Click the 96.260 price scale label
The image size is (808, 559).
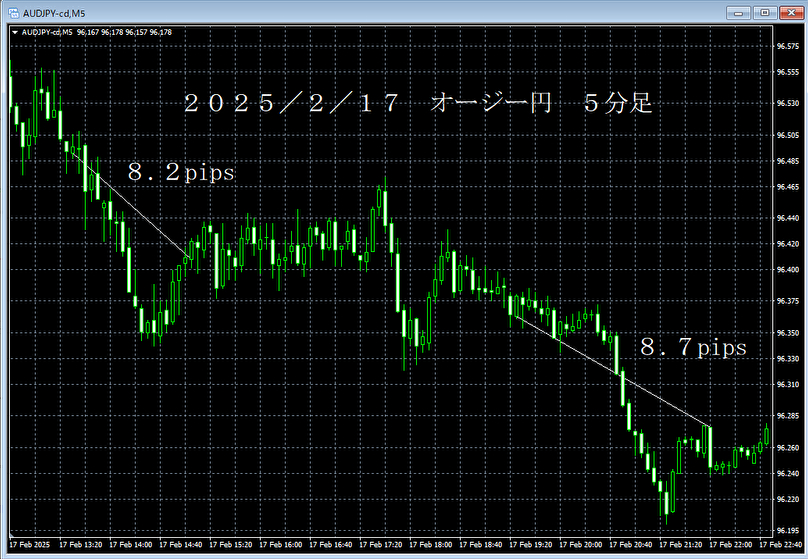(x=788, y=448)
